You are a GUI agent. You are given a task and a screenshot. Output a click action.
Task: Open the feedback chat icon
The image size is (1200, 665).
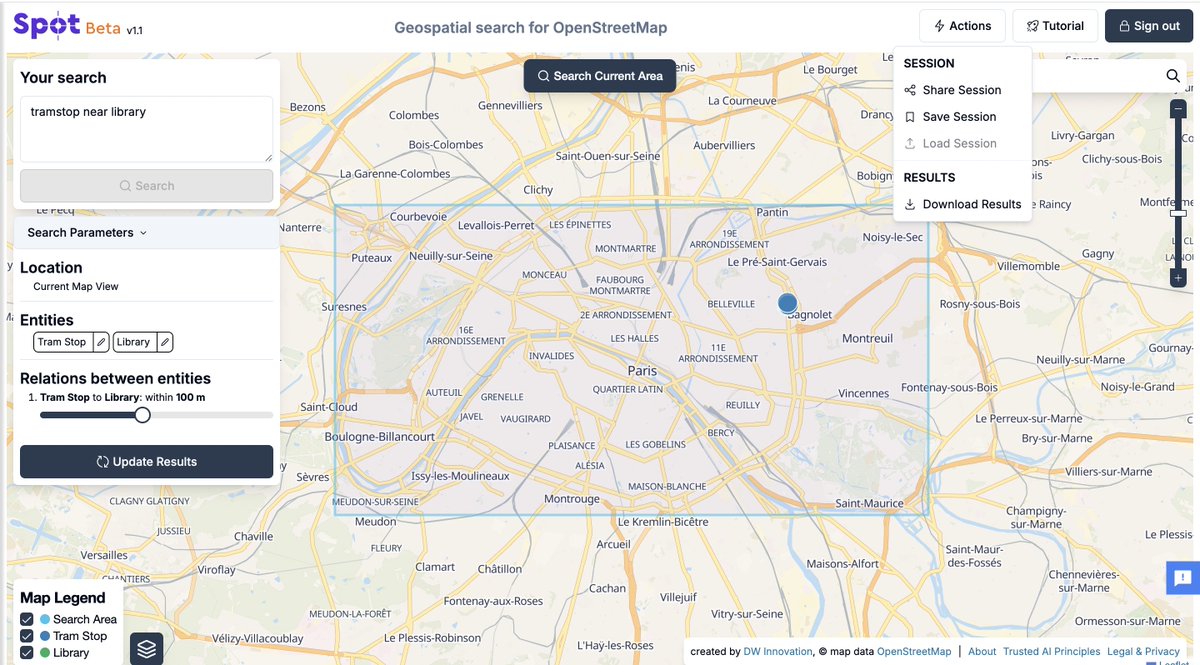[x=1183, y=577]
